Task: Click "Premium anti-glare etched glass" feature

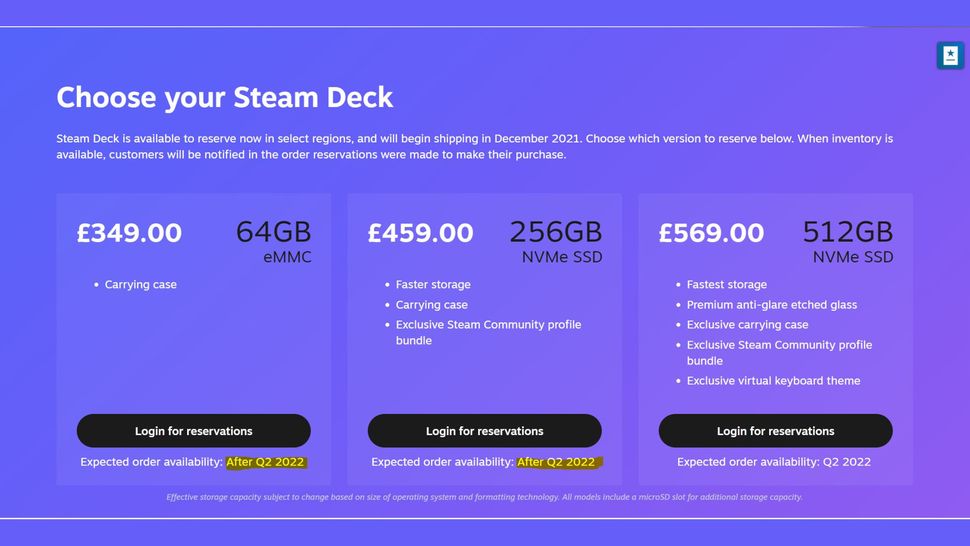Action: (x=772, y=305)
